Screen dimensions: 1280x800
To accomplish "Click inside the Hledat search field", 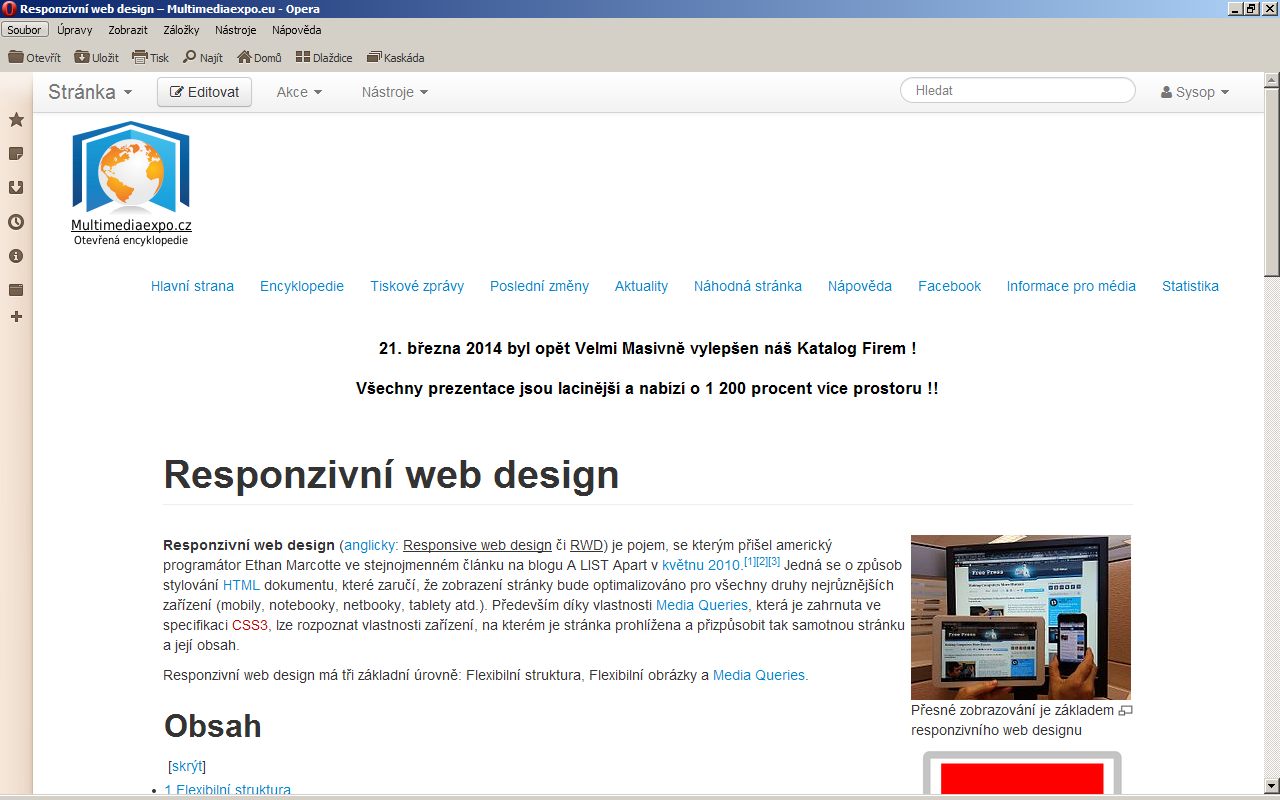I will (x=1017, y=90).
